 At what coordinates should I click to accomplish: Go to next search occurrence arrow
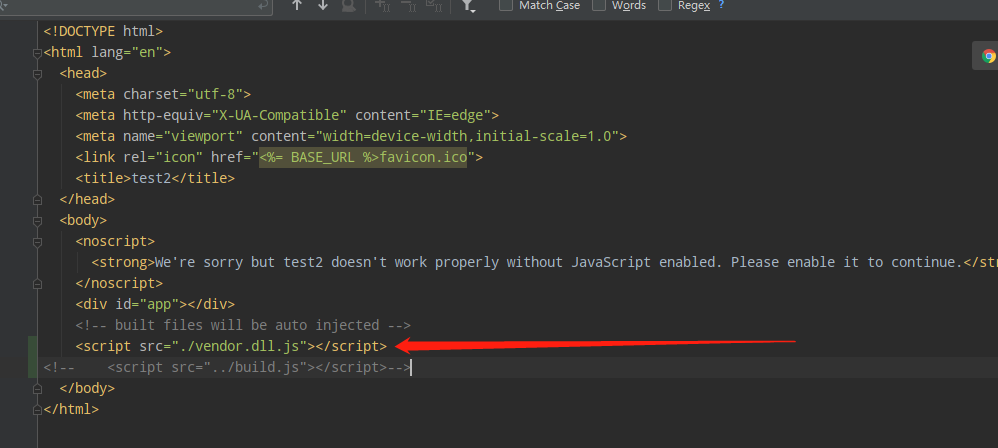(x=323, y=5)
